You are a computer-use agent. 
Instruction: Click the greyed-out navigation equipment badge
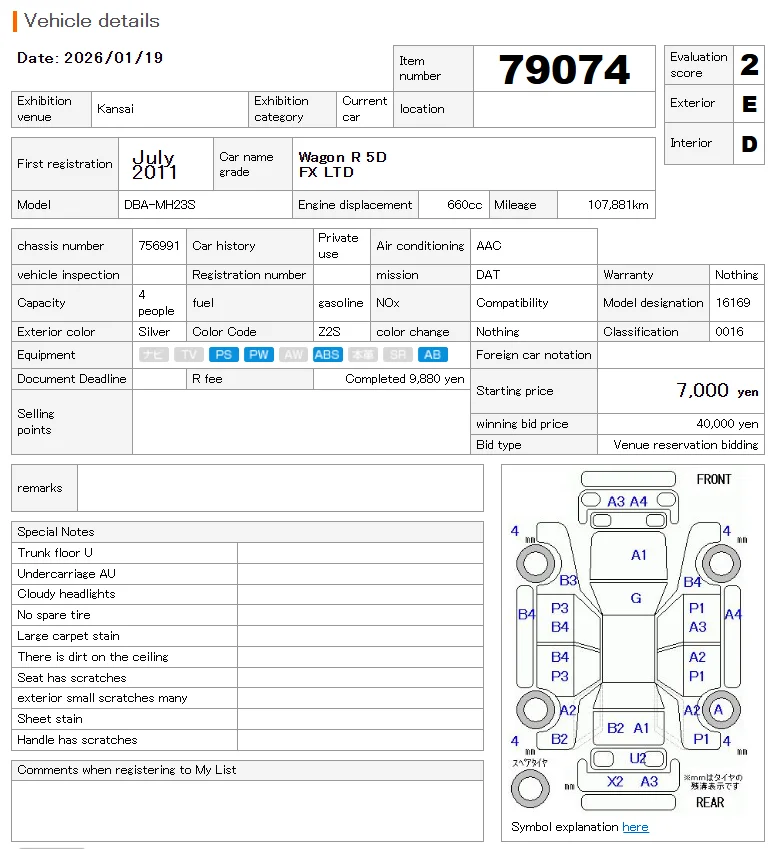154,355
